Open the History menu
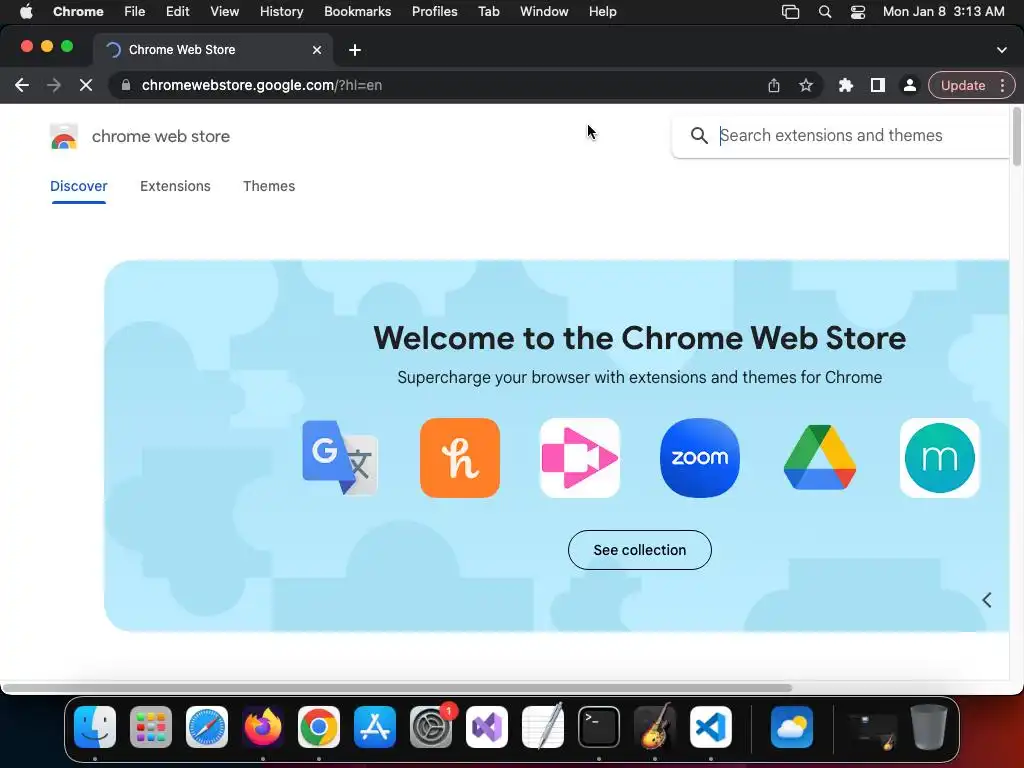This screenshot has height=768, width=1024. tap(281, 12)
